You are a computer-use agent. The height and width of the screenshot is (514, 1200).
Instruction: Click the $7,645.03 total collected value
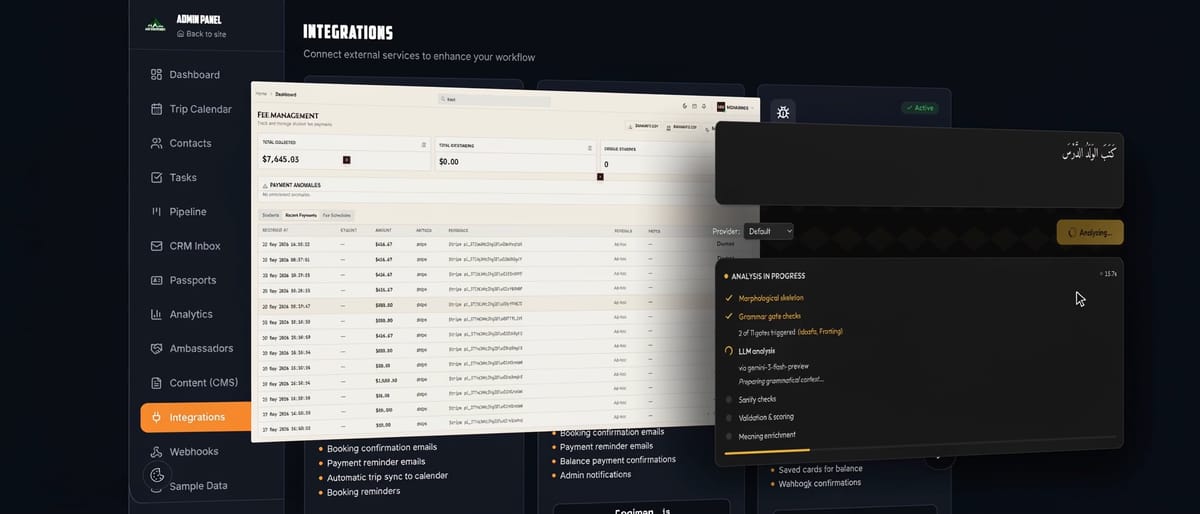tap(280, 159)
